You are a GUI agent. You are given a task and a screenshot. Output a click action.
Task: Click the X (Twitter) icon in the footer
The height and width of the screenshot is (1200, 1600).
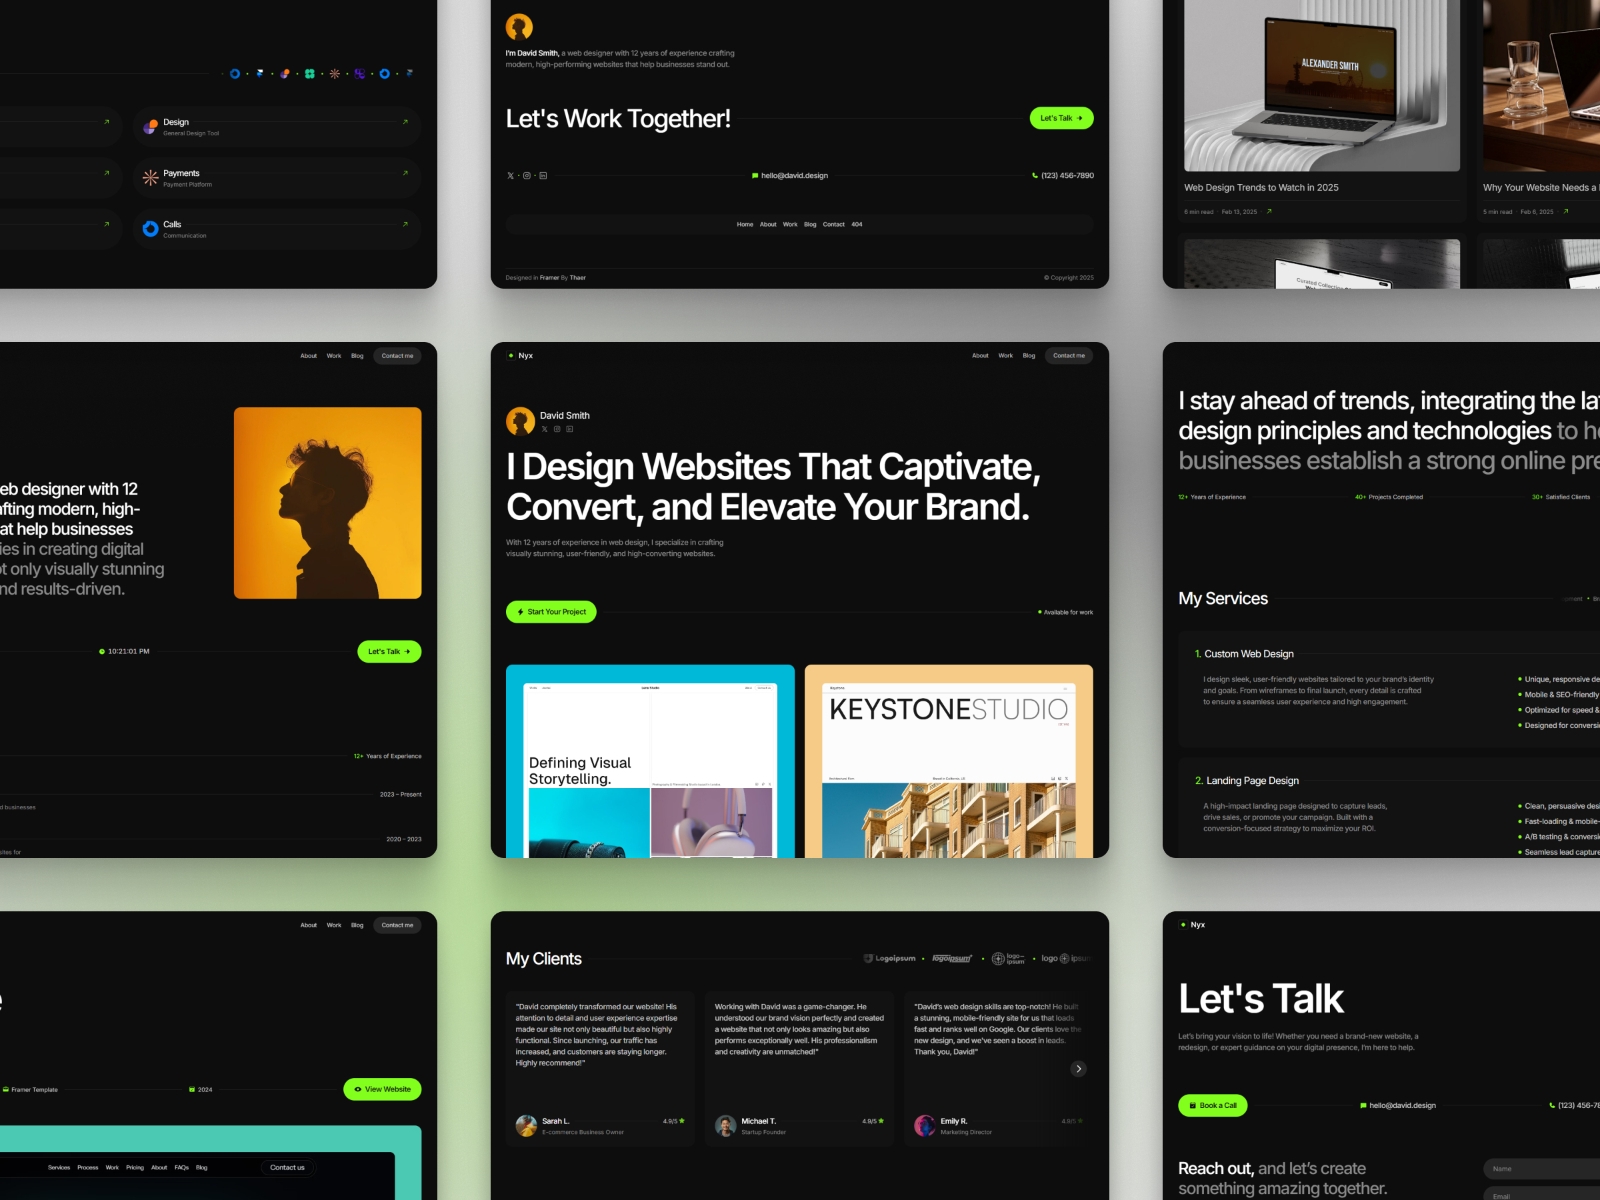click(x=511, y=176)
